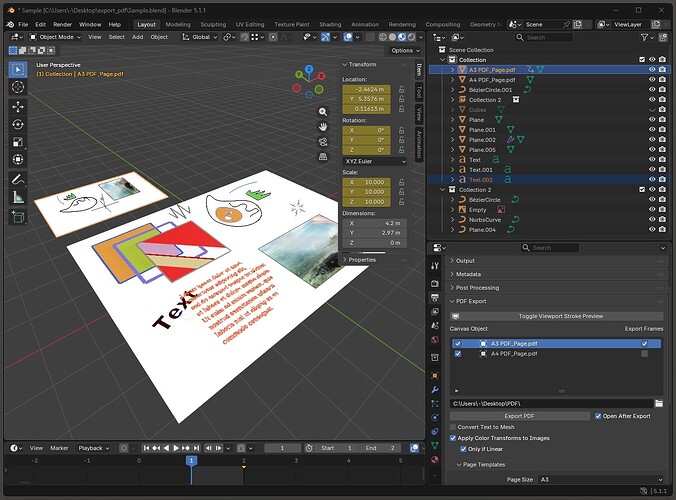Click the Export PDF button
Viewport: 676px width, 500px height.
(520, 416)
